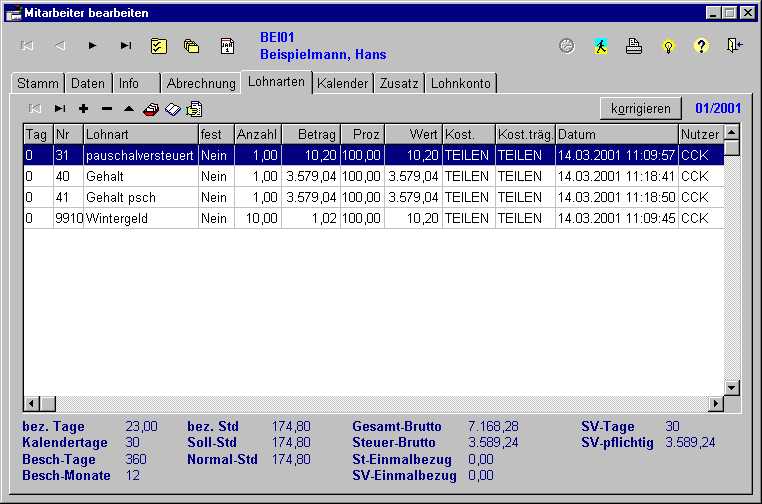Select the Kalender tab
Image resolution: width=762 pixels, height=504 pixels.
click(342, 83)
